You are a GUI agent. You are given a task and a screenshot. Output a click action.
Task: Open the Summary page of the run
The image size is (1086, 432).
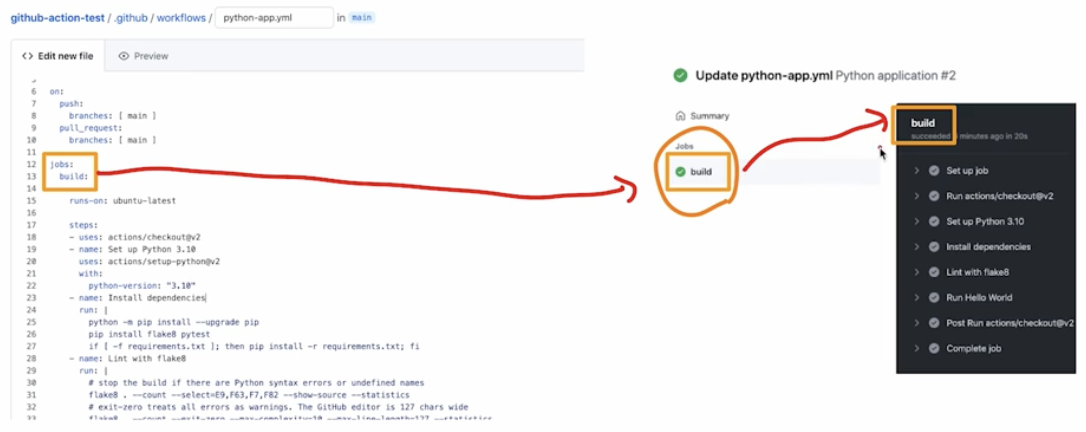click(x=702, y=116)
